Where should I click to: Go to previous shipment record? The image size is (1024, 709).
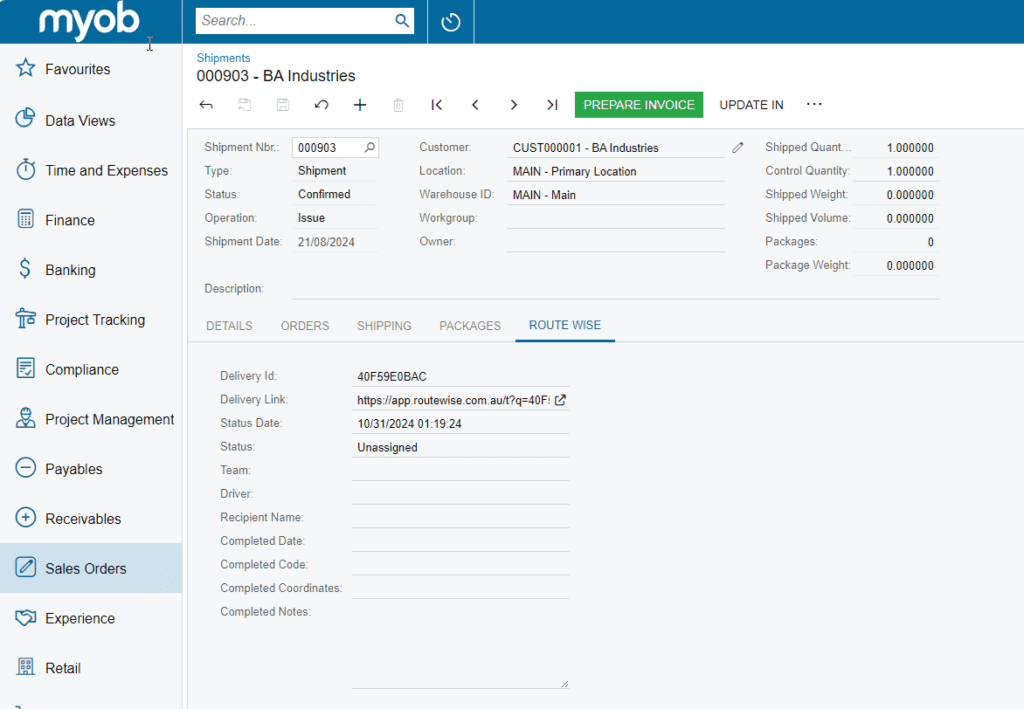(x=475, y=105)
